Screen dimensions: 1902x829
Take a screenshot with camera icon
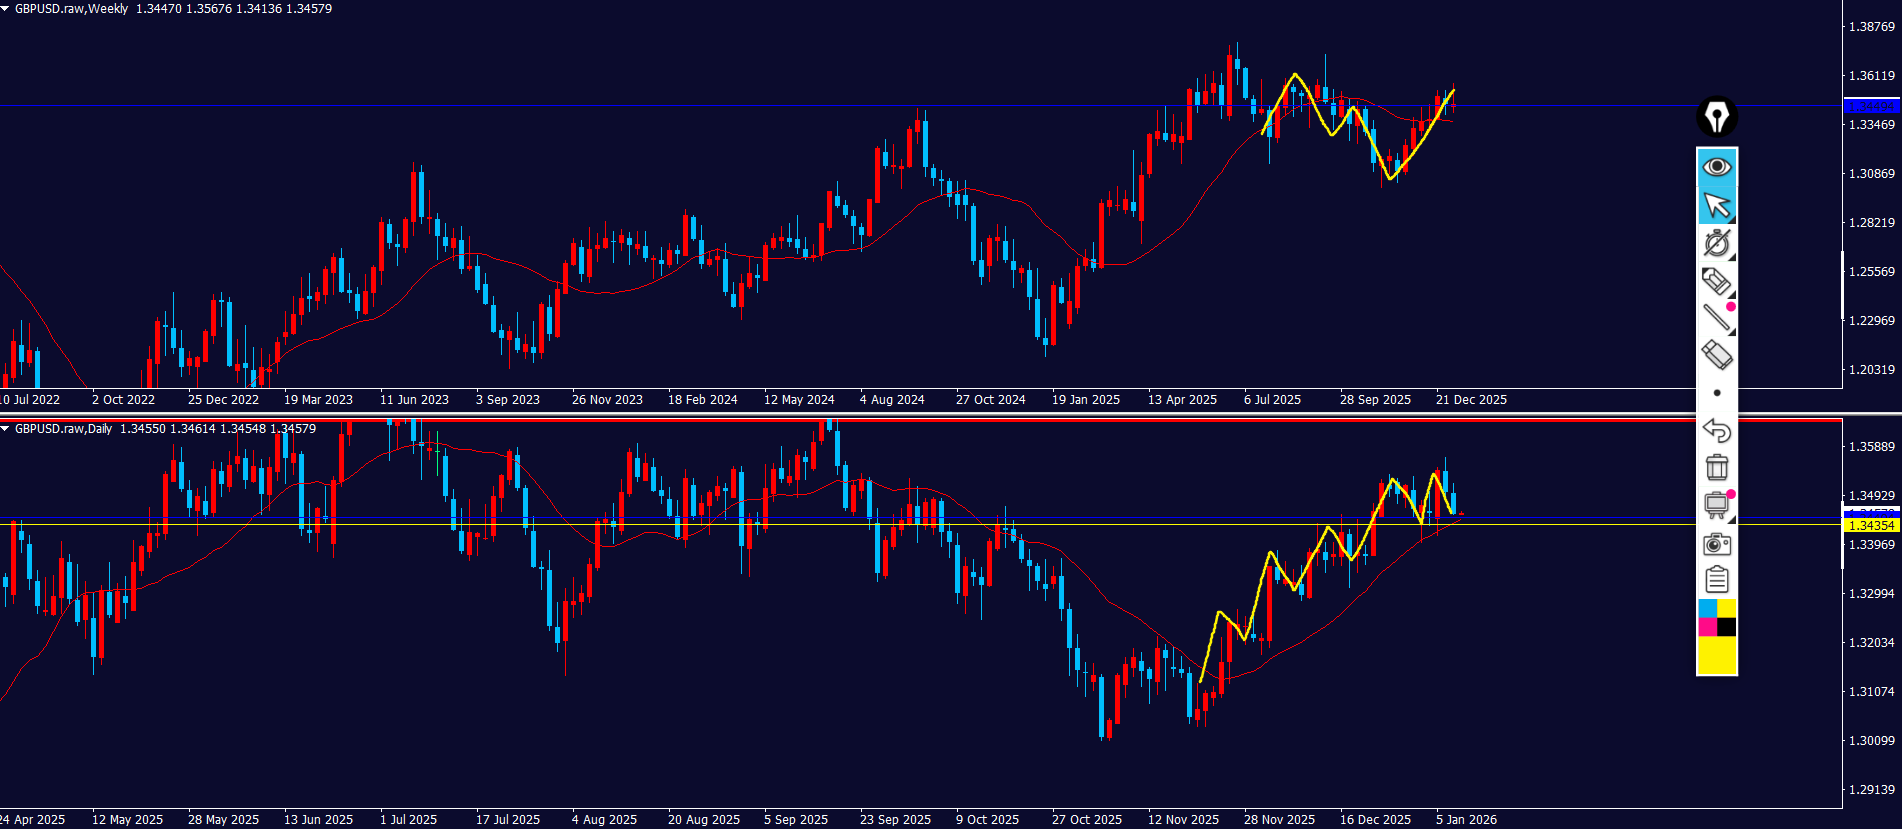tap(1716, 543)
